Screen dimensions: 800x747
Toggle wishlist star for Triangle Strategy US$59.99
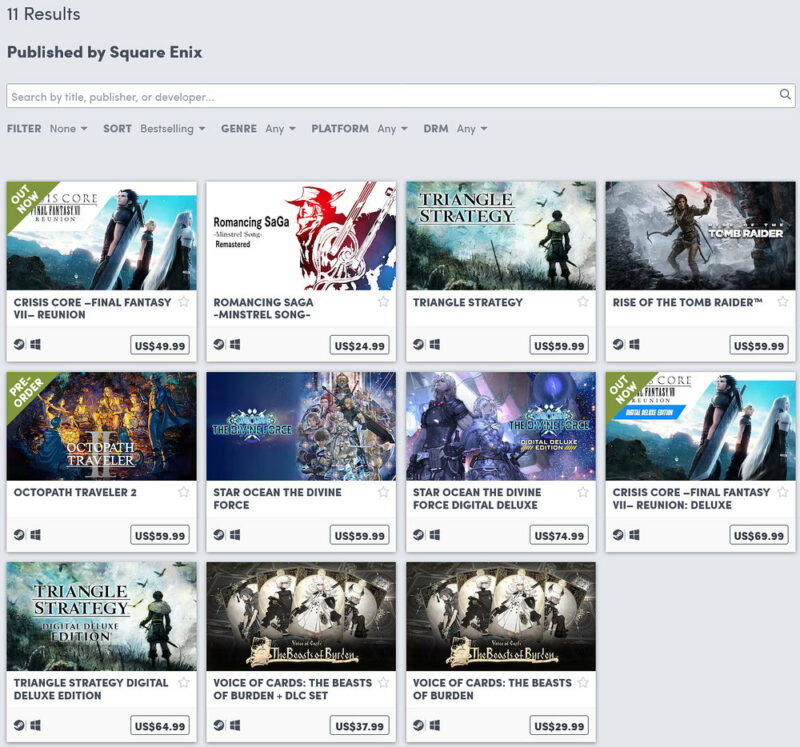(x=583, y=302)
